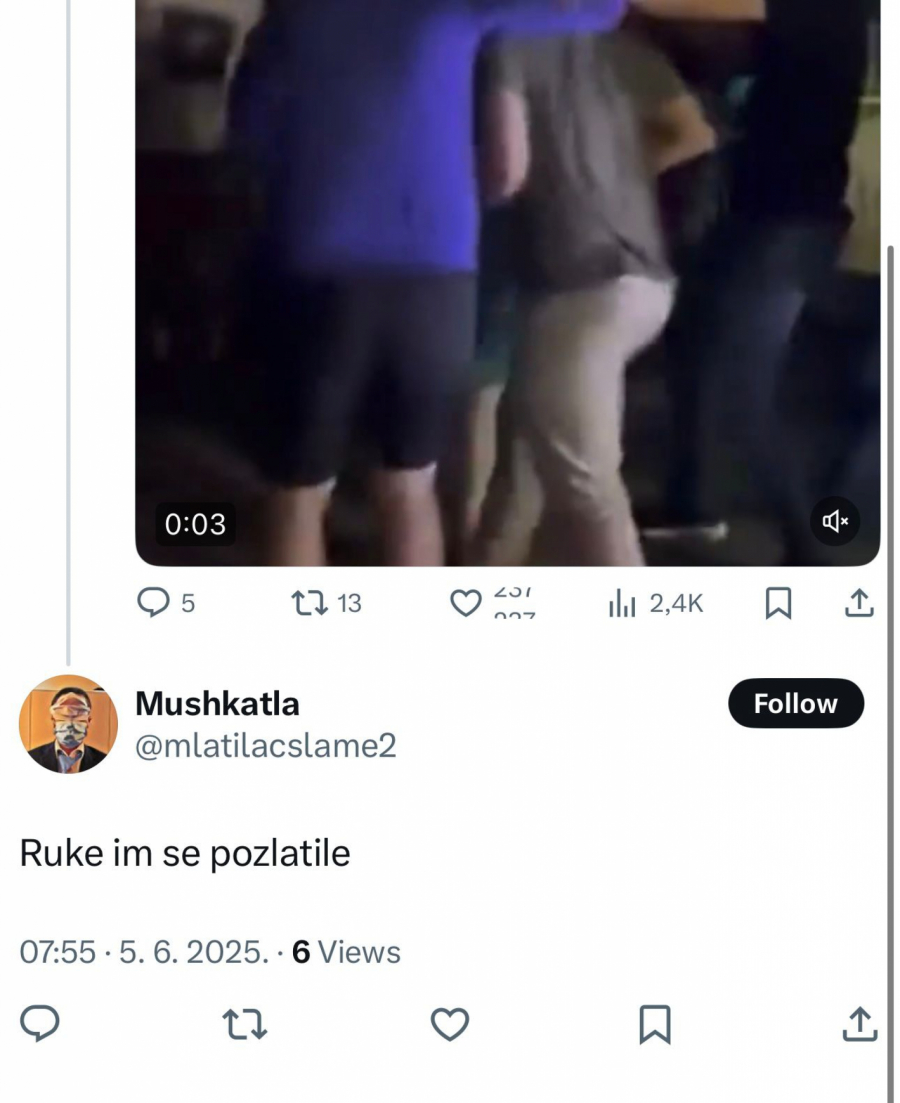Like the video tweet above

pyautogui.click(x=465, y=603)
